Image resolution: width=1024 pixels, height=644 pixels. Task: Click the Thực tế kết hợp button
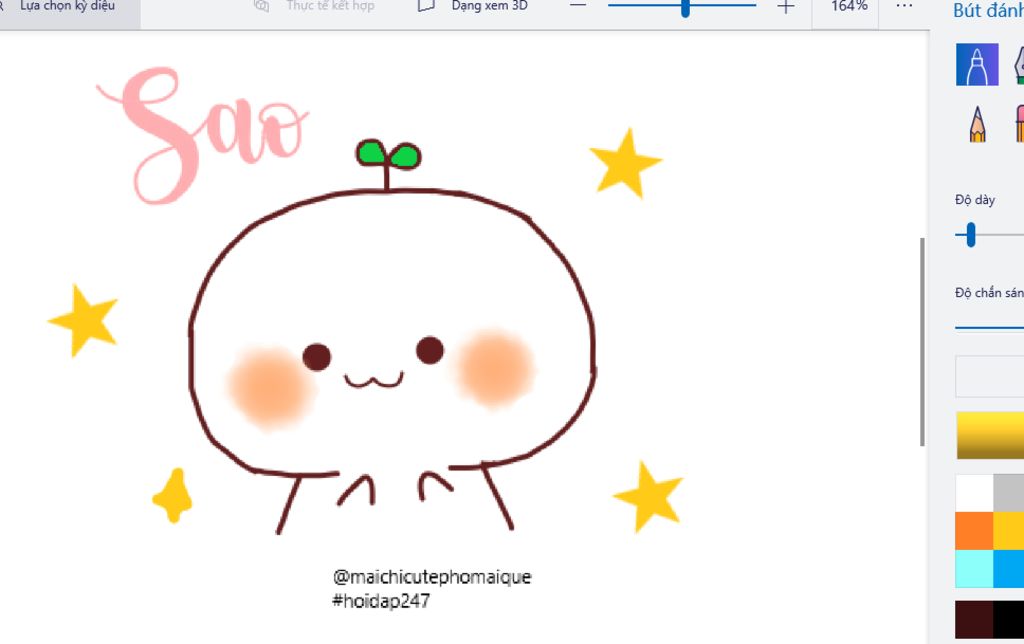[x=315, y=6]
